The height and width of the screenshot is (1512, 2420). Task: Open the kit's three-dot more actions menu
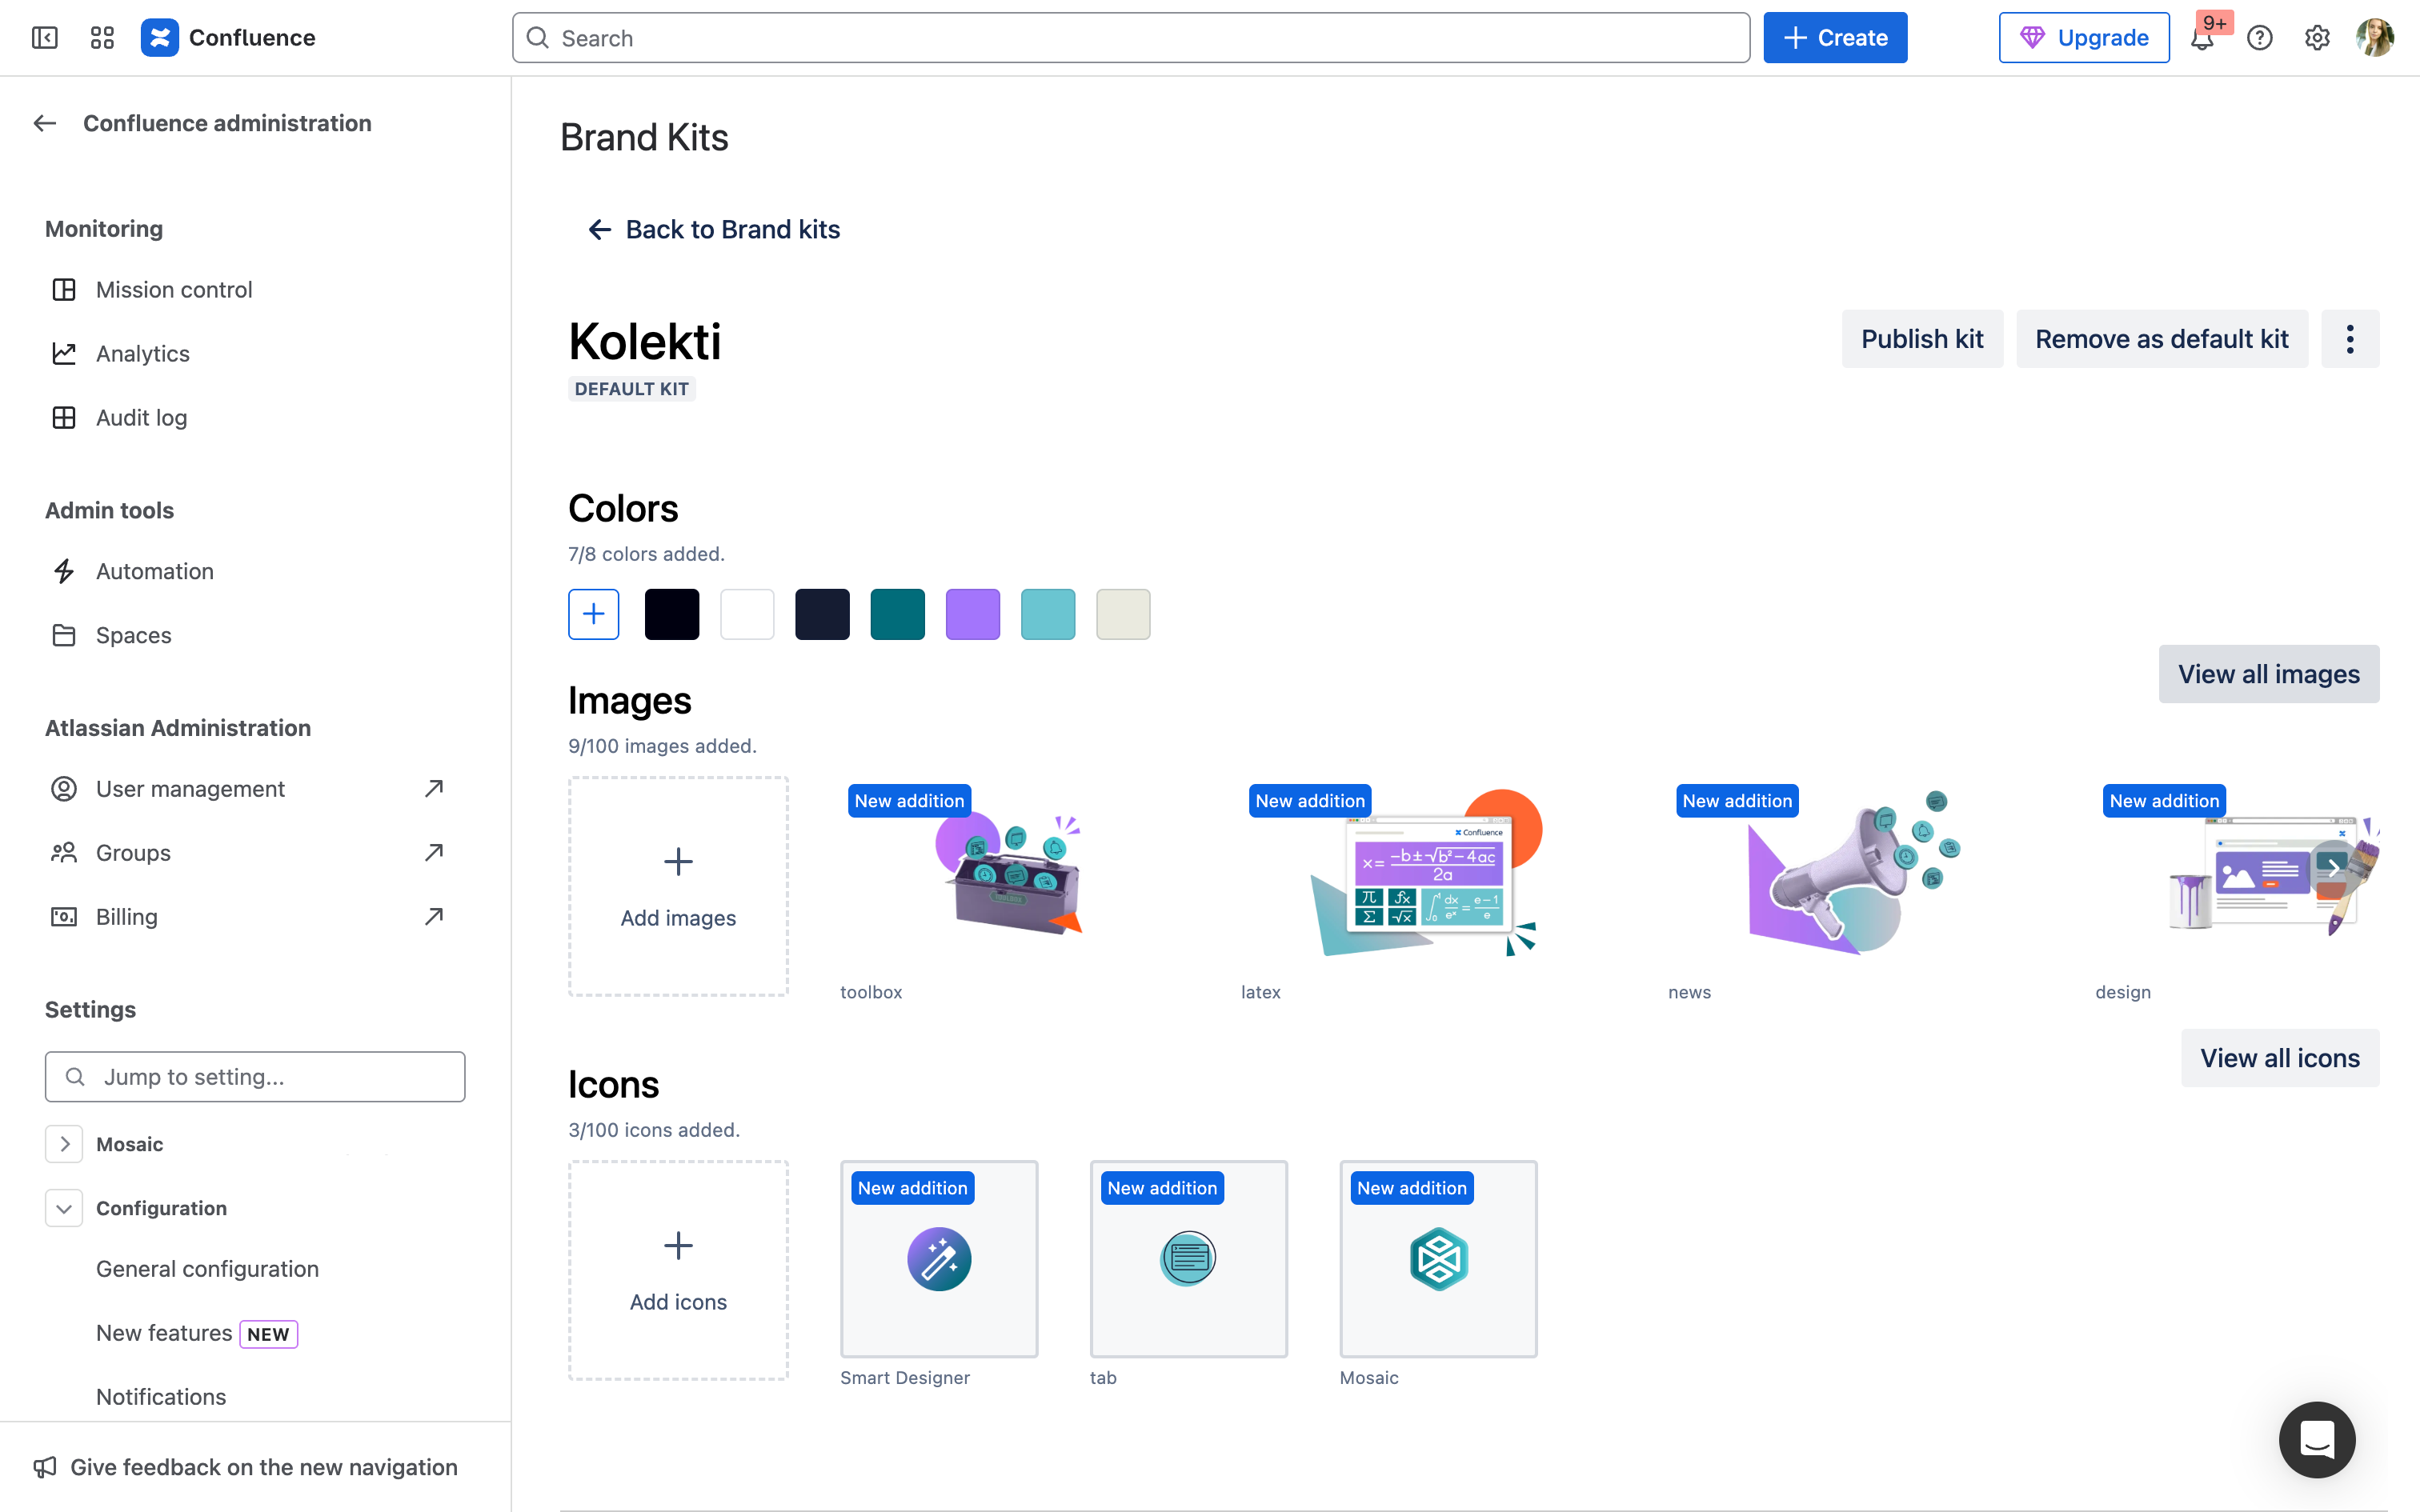coord(2350,339)
